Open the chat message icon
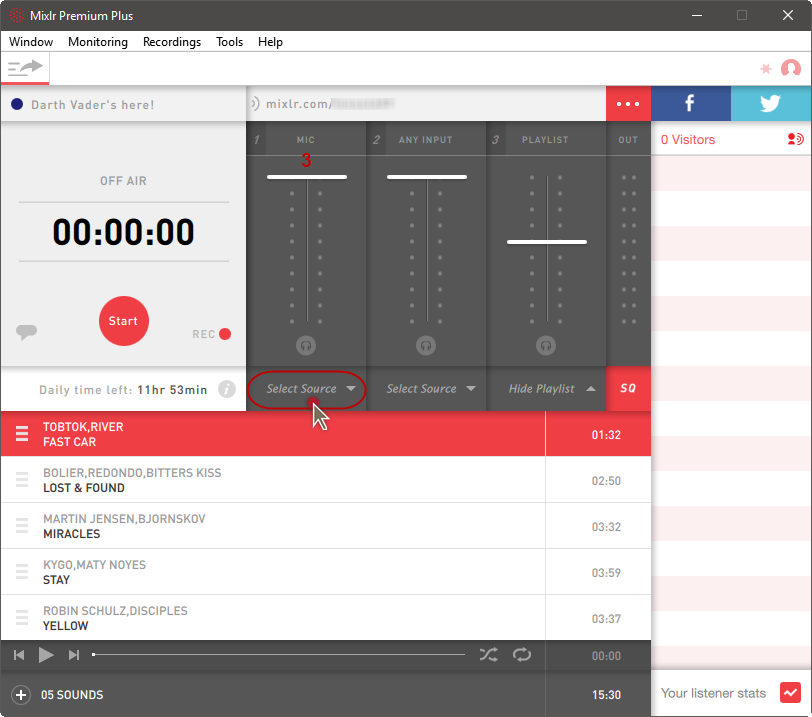The height and width of the screenshot is (717, 812). coord(27,333)
